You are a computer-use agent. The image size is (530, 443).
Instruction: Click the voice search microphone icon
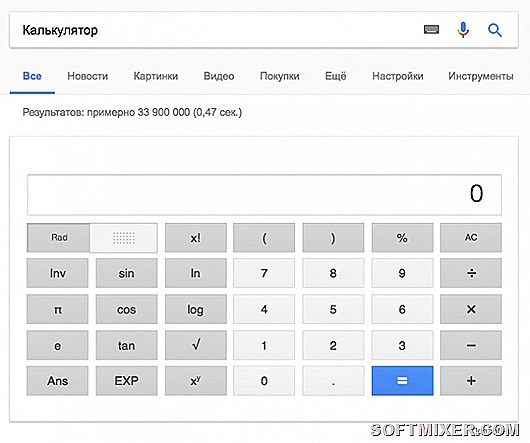pyautogui.click(x=463, y=30)
